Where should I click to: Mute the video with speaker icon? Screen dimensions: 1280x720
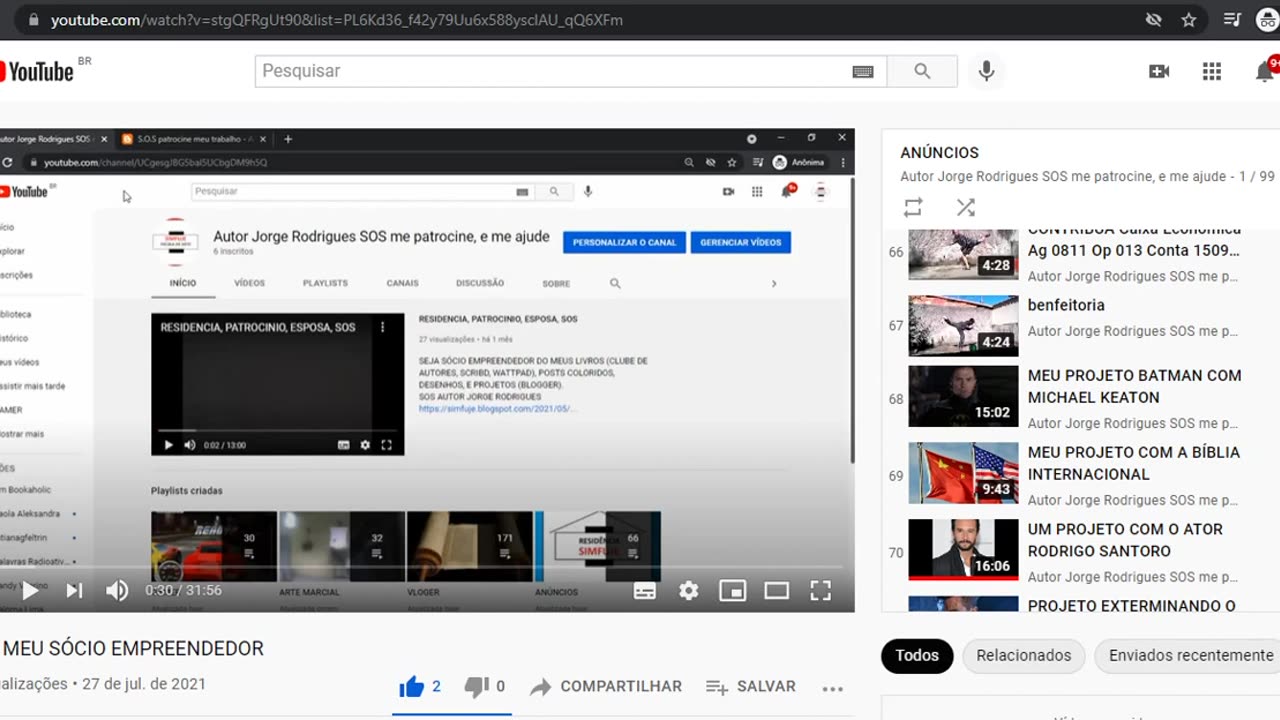point(117,591)
